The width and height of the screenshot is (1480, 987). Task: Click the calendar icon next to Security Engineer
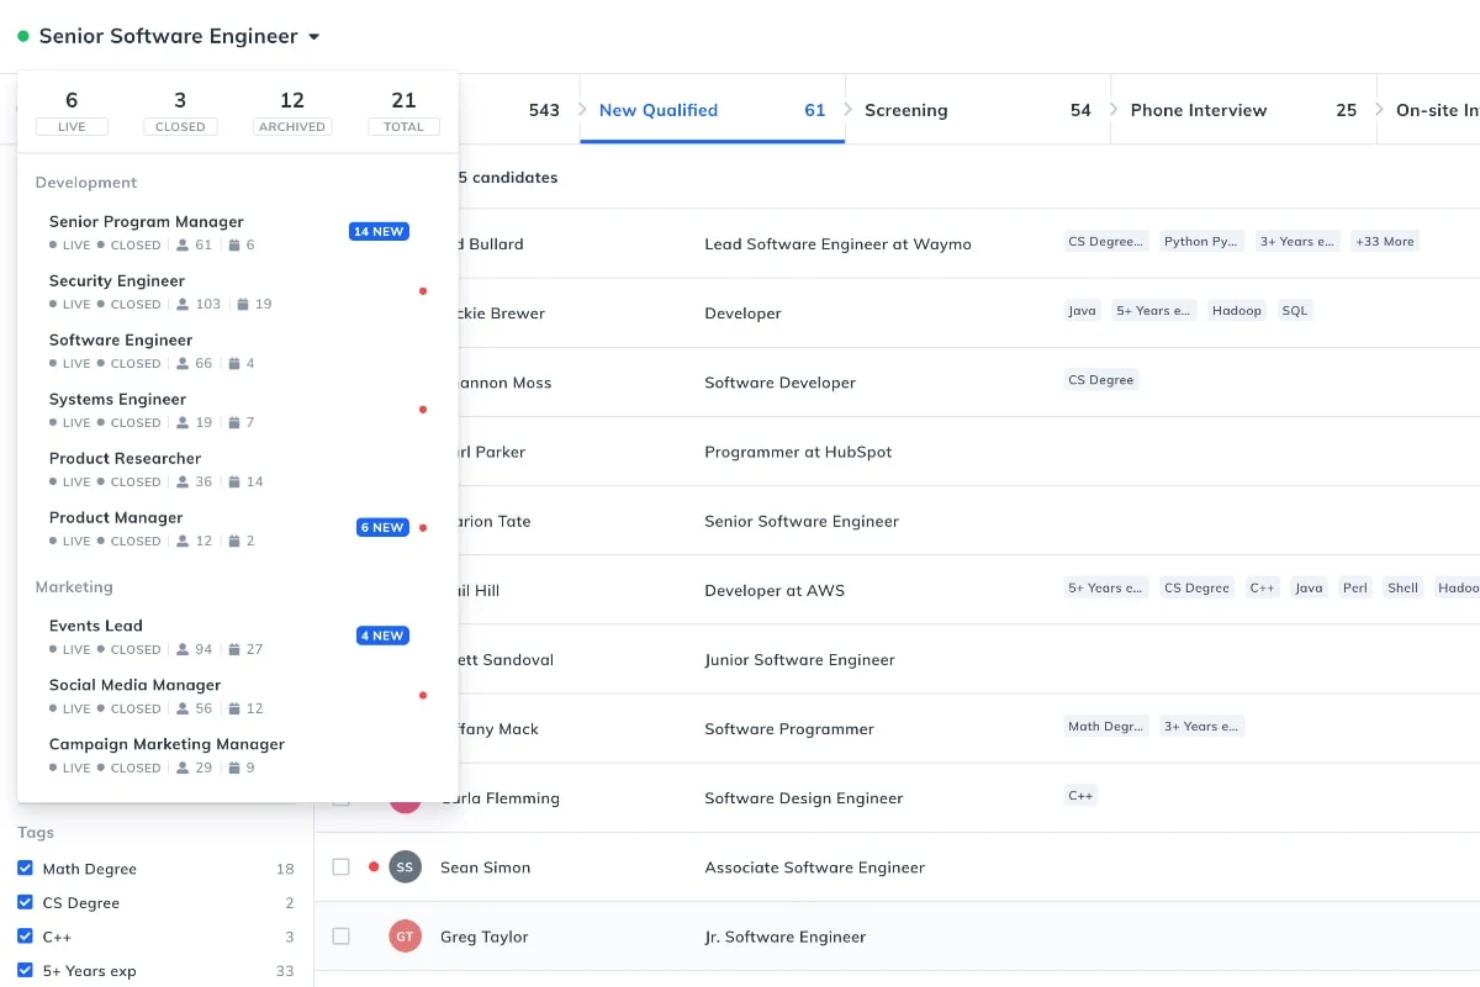[x=240, y=304]
